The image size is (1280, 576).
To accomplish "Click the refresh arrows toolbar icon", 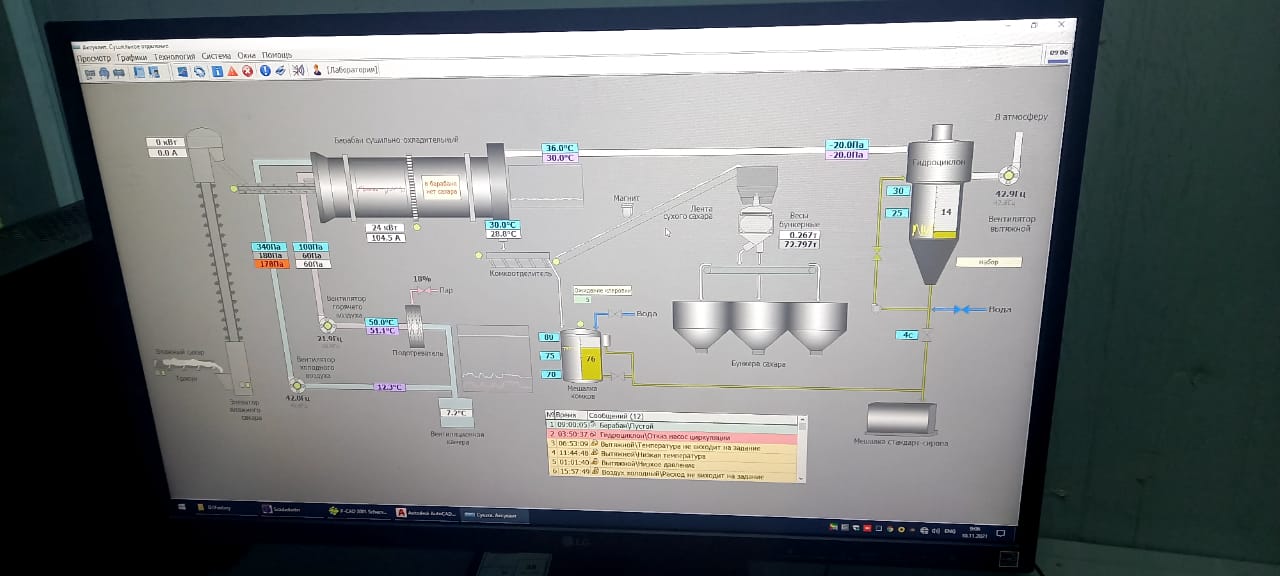I will click(200, 72).
